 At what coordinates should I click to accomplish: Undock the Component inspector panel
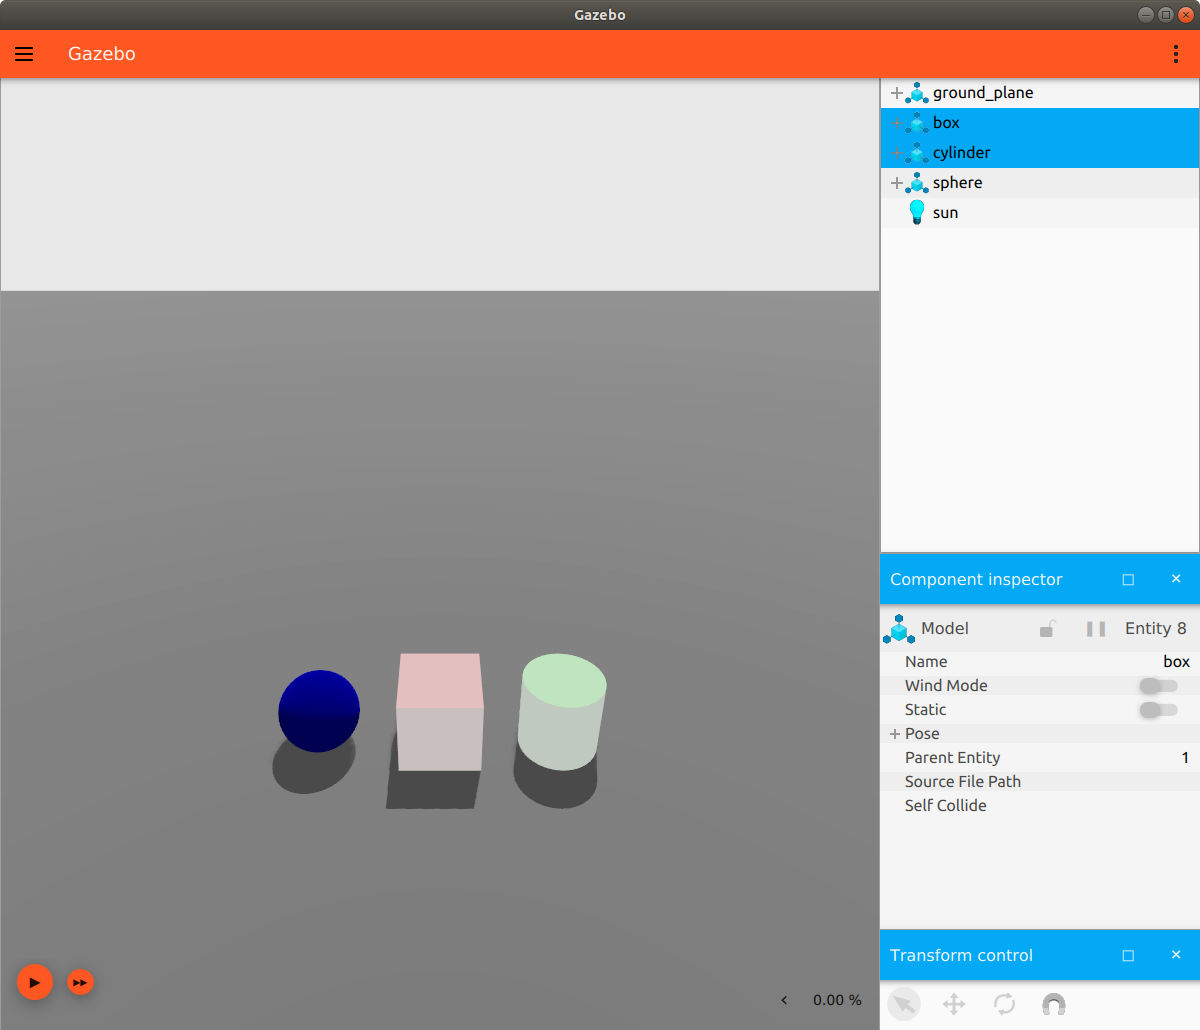pos(1128,579)
